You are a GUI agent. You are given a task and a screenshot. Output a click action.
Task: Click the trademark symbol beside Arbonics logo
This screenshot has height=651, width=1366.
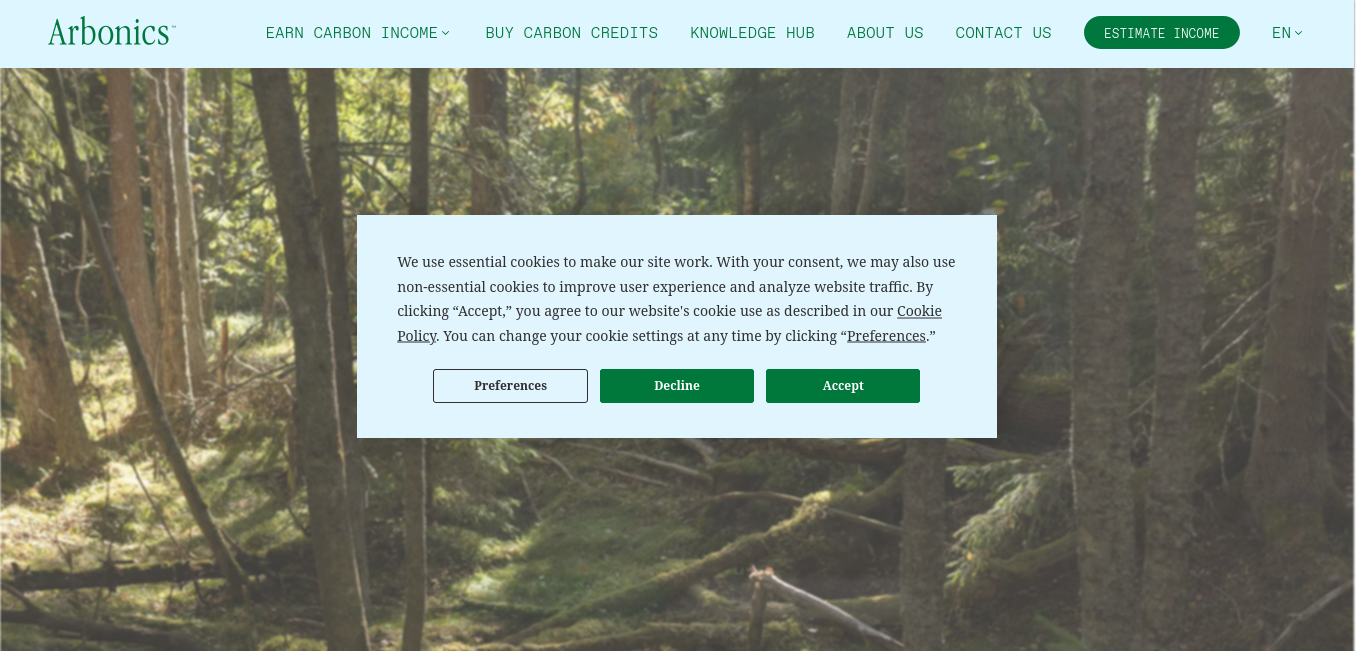(x=173, y=26)
